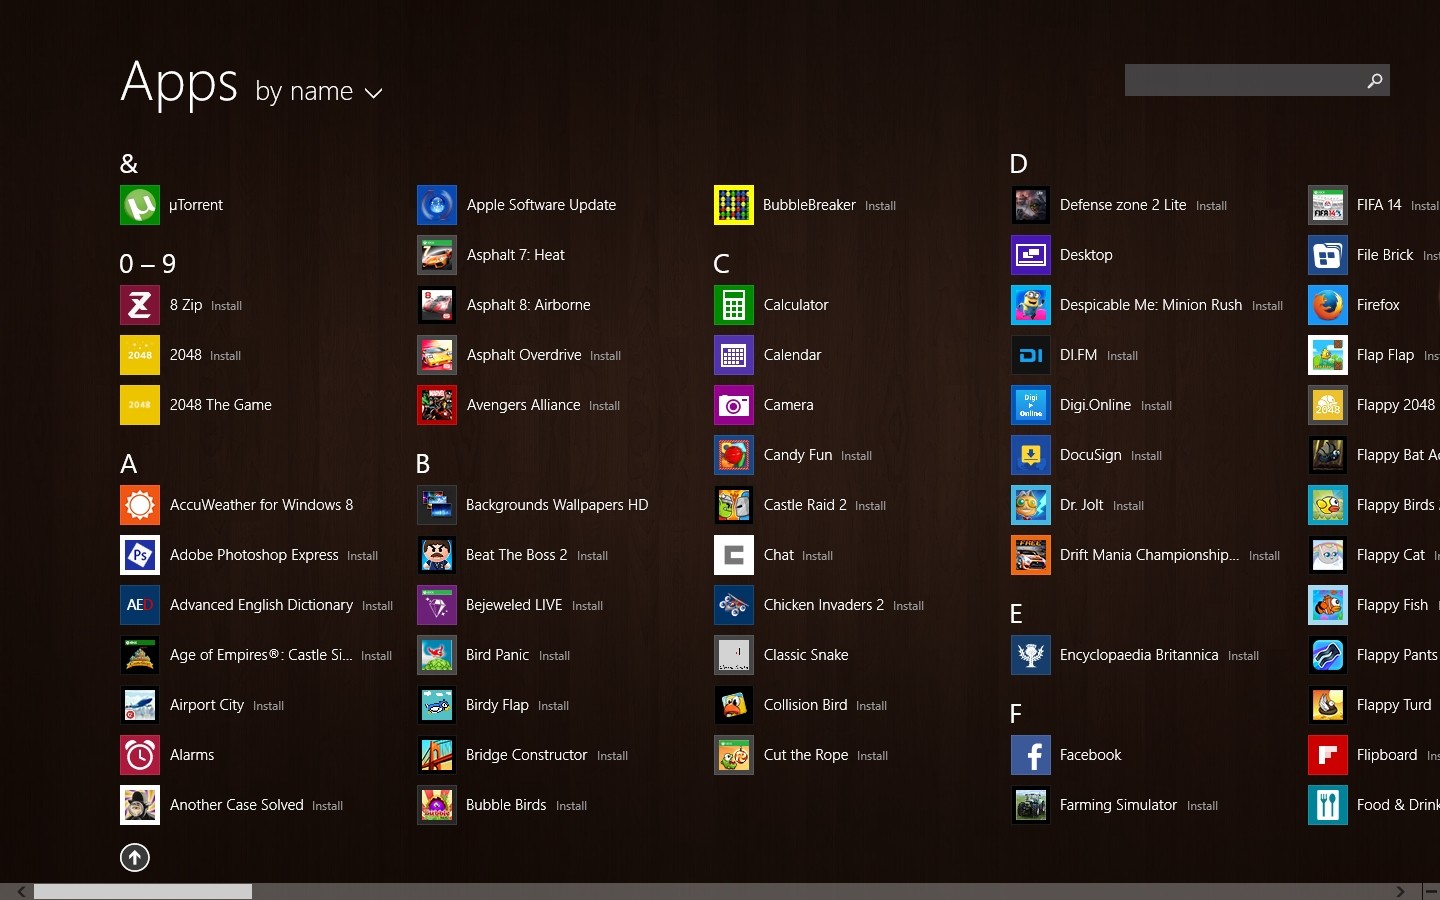Image resolution: width=1440 pixels, height=900 pixels.
Task: Open the Camera app
Action: 789,405
